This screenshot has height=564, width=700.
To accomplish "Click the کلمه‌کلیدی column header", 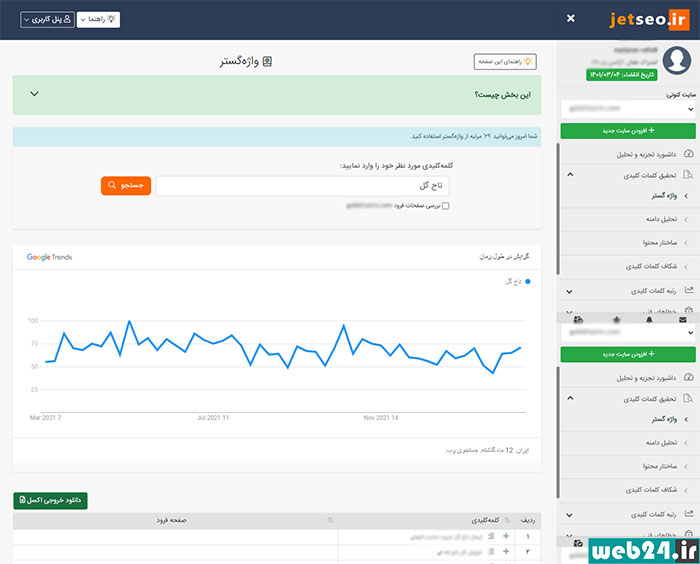I will (485, 520).
